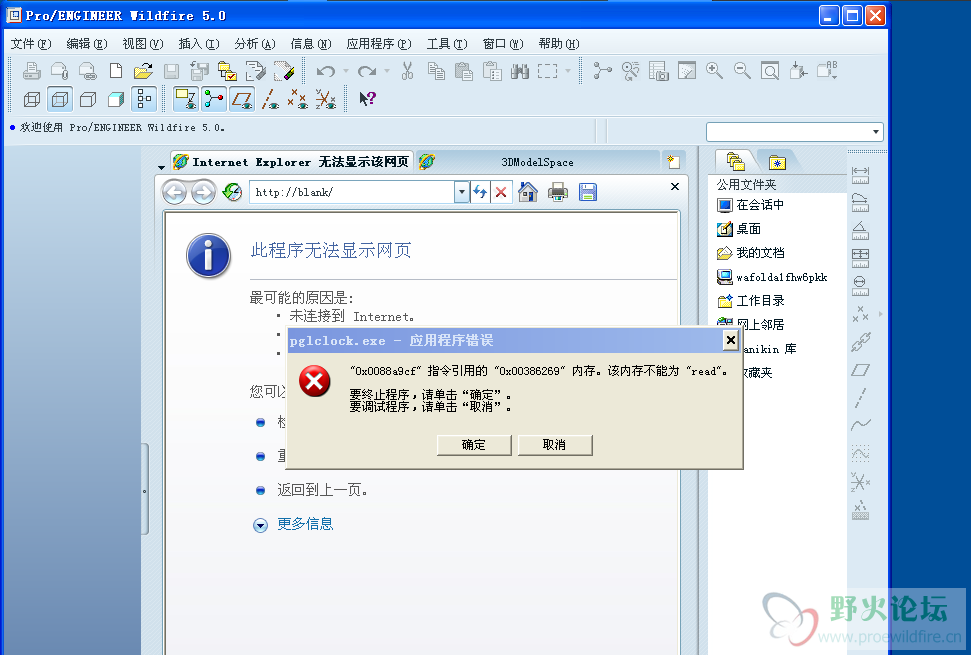971x655 pixels.
Task: Click the redo arrow icon
Action: [x=367, y=71]
